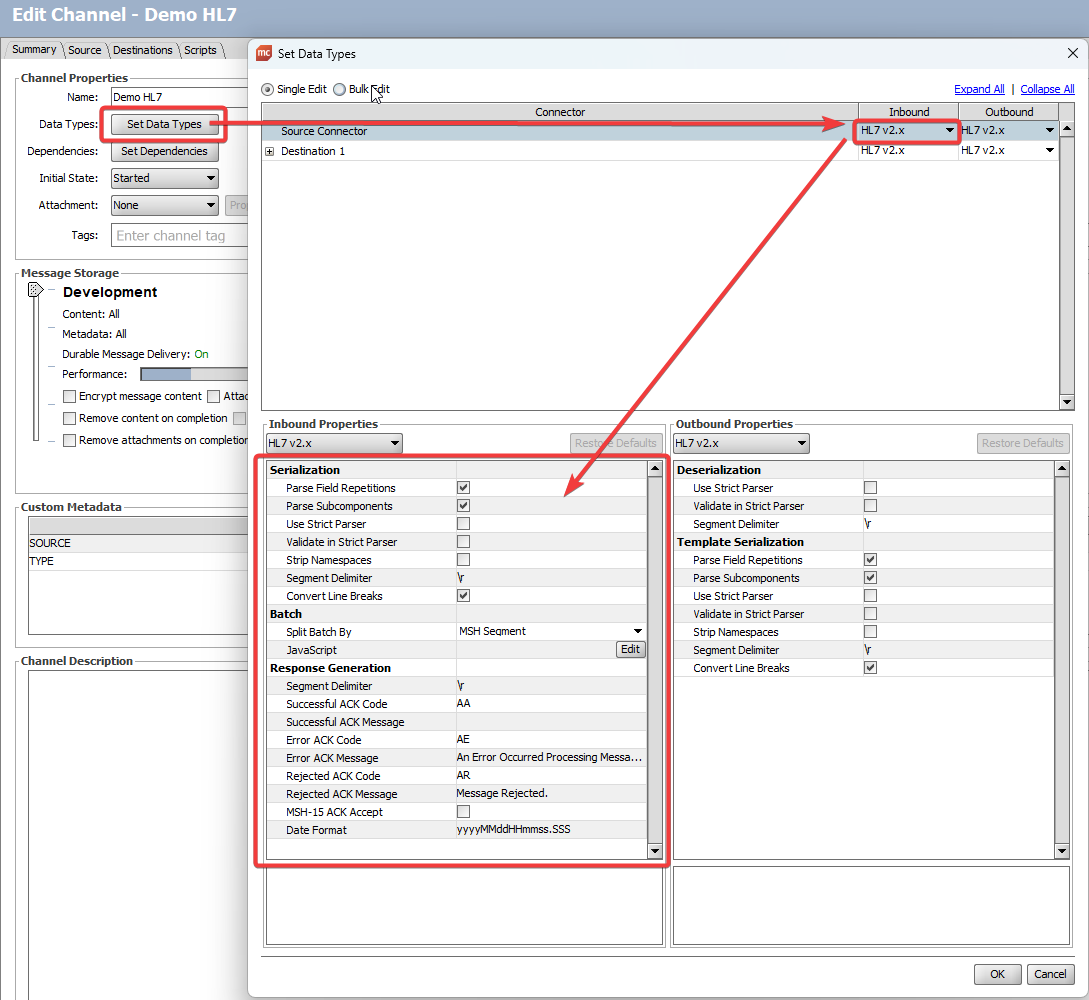The height and width of the screenshot is (1000, 1089).
Task: Close the Set Data Types dialog
Action: click(1072, 54)
